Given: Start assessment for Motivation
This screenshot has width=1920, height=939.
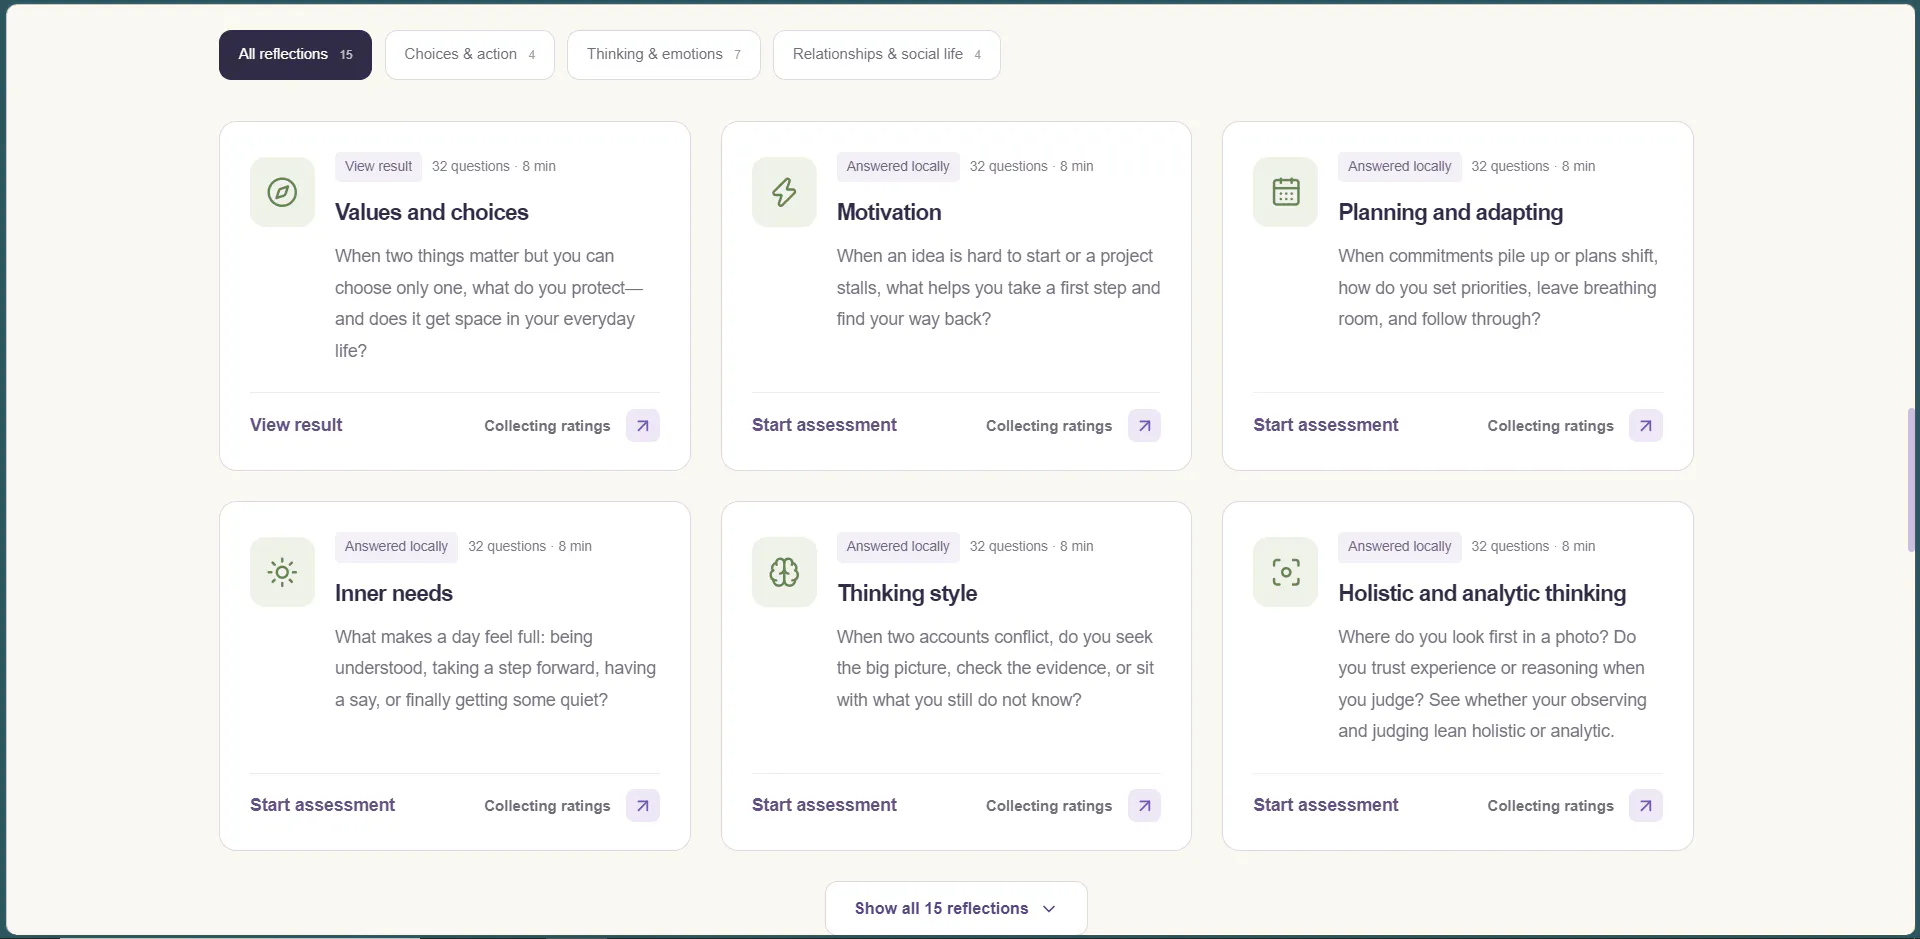Looking at the screenshot, I should click(824, 425).
